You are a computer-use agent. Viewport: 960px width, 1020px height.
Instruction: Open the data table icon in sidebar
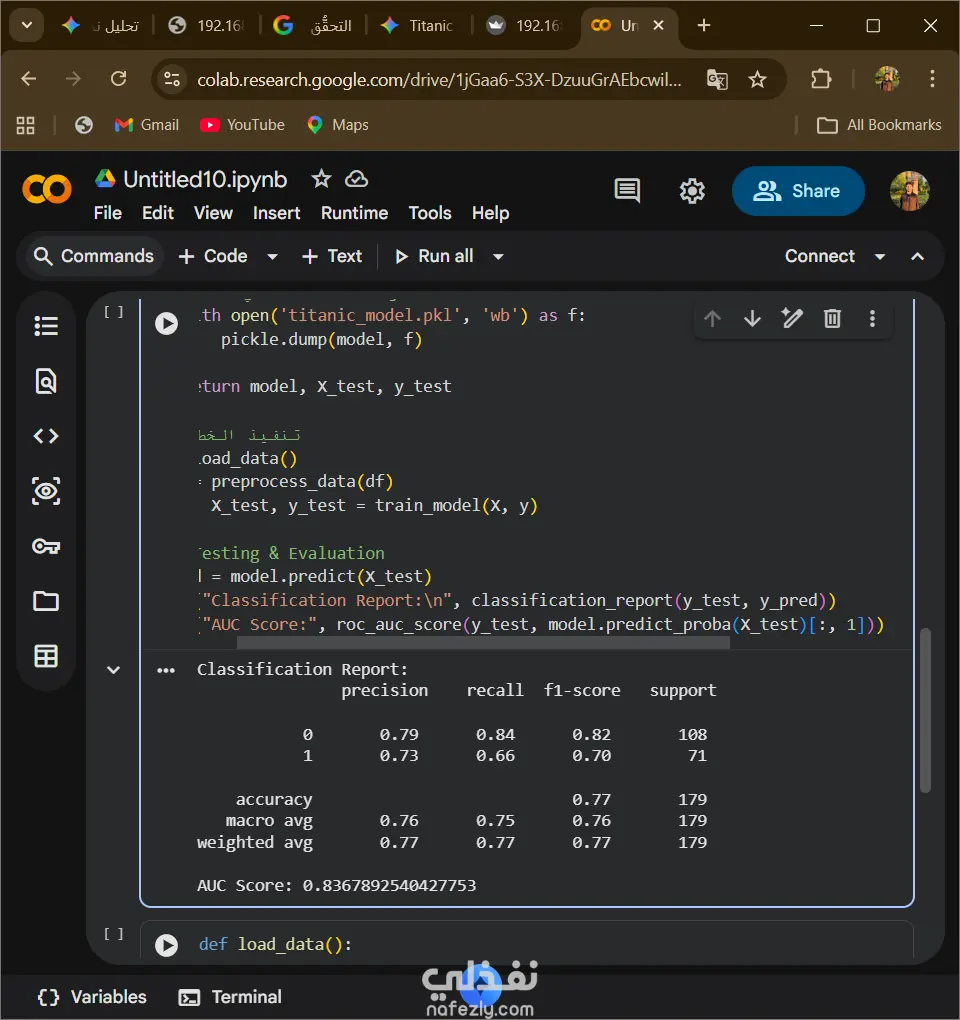[46, 656]
